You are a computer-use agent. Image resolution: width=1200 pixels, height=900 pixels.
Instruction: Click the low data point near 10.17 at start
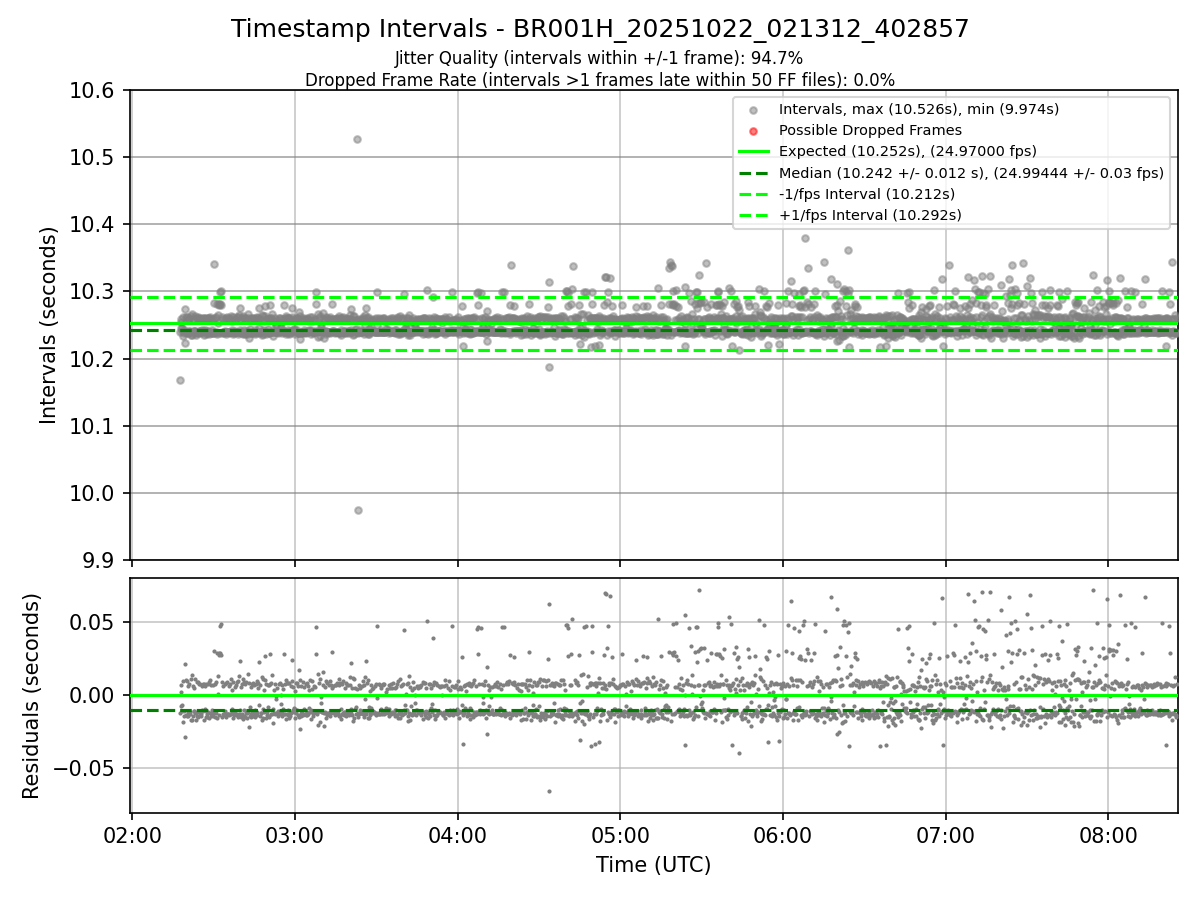[180, 380]
